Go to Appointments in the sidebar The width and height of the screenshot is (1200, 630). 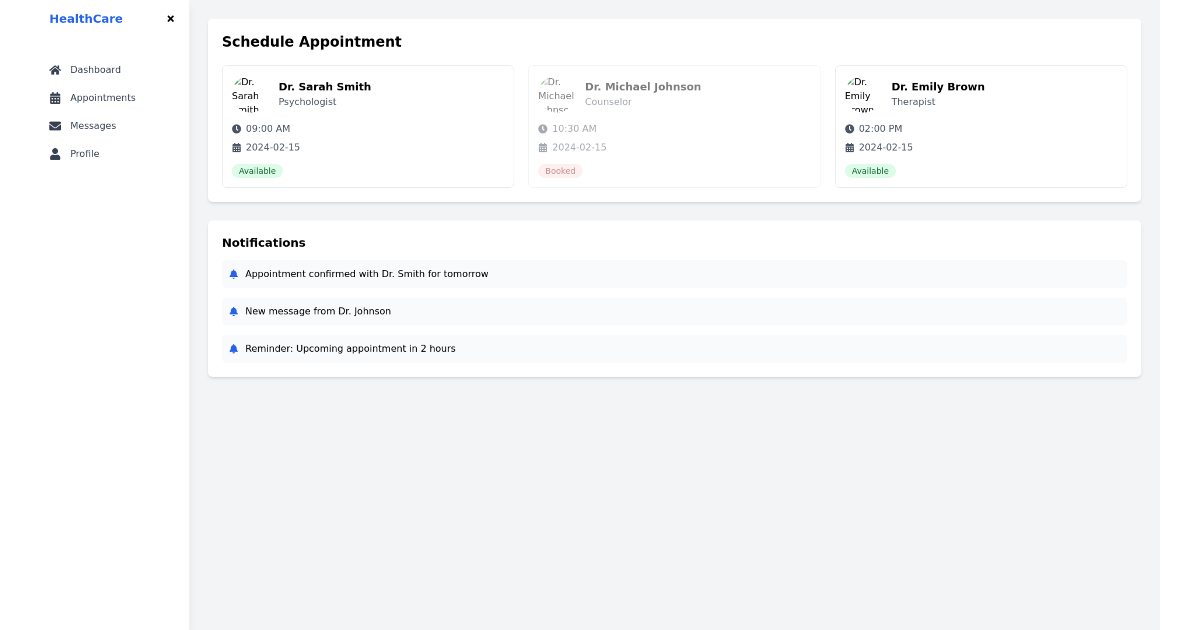[x=102, y=98]
